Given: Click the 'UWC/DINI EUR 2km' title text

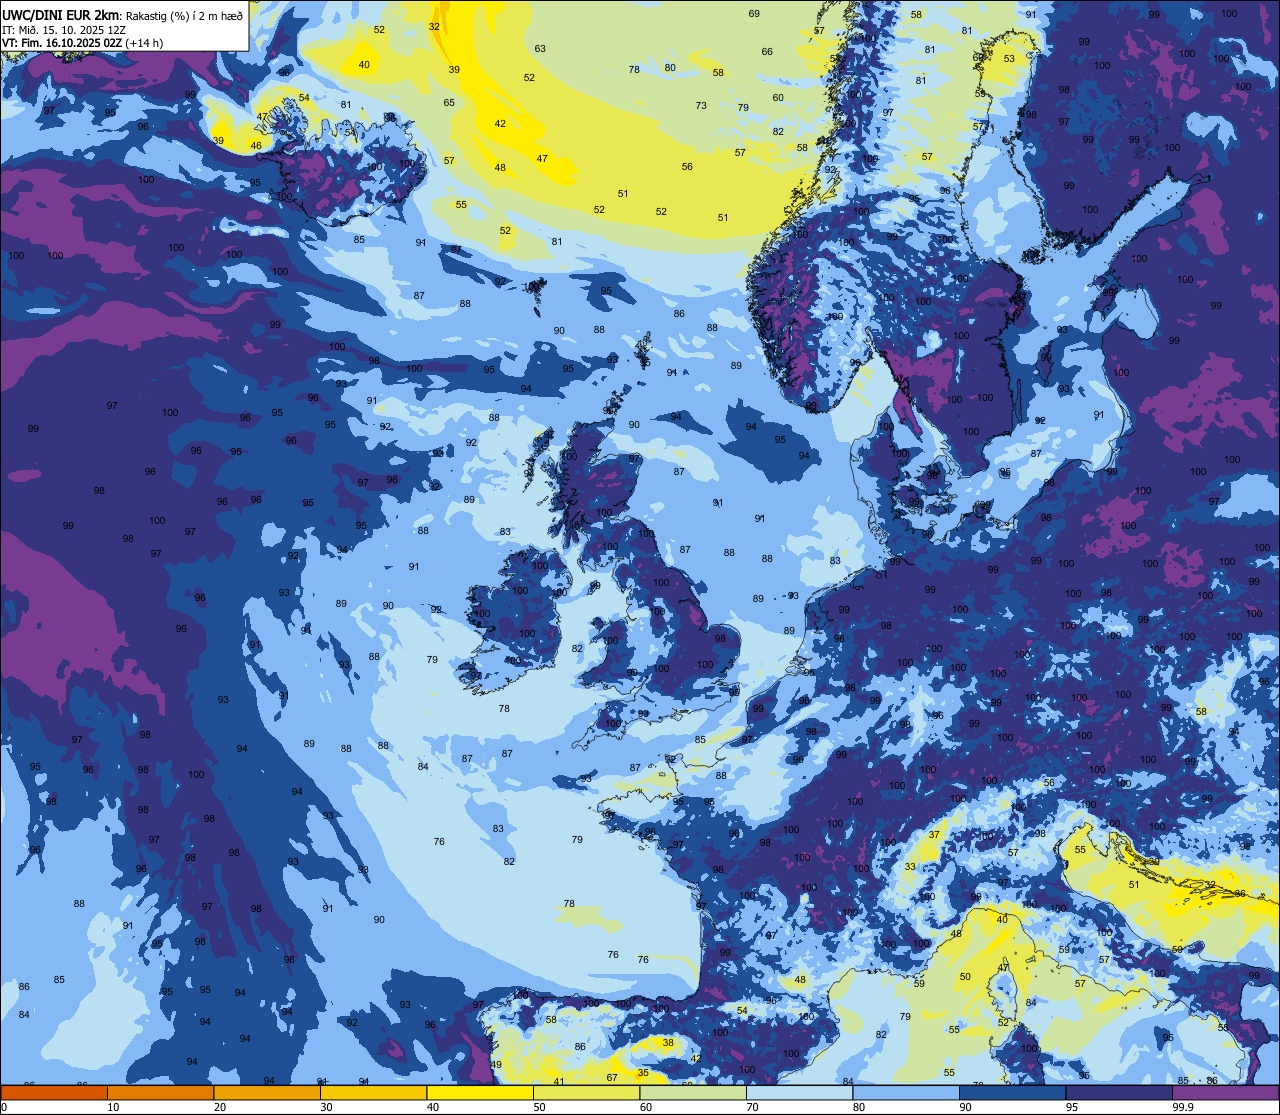Looking at the screenshot, I should tap(60, 14).
